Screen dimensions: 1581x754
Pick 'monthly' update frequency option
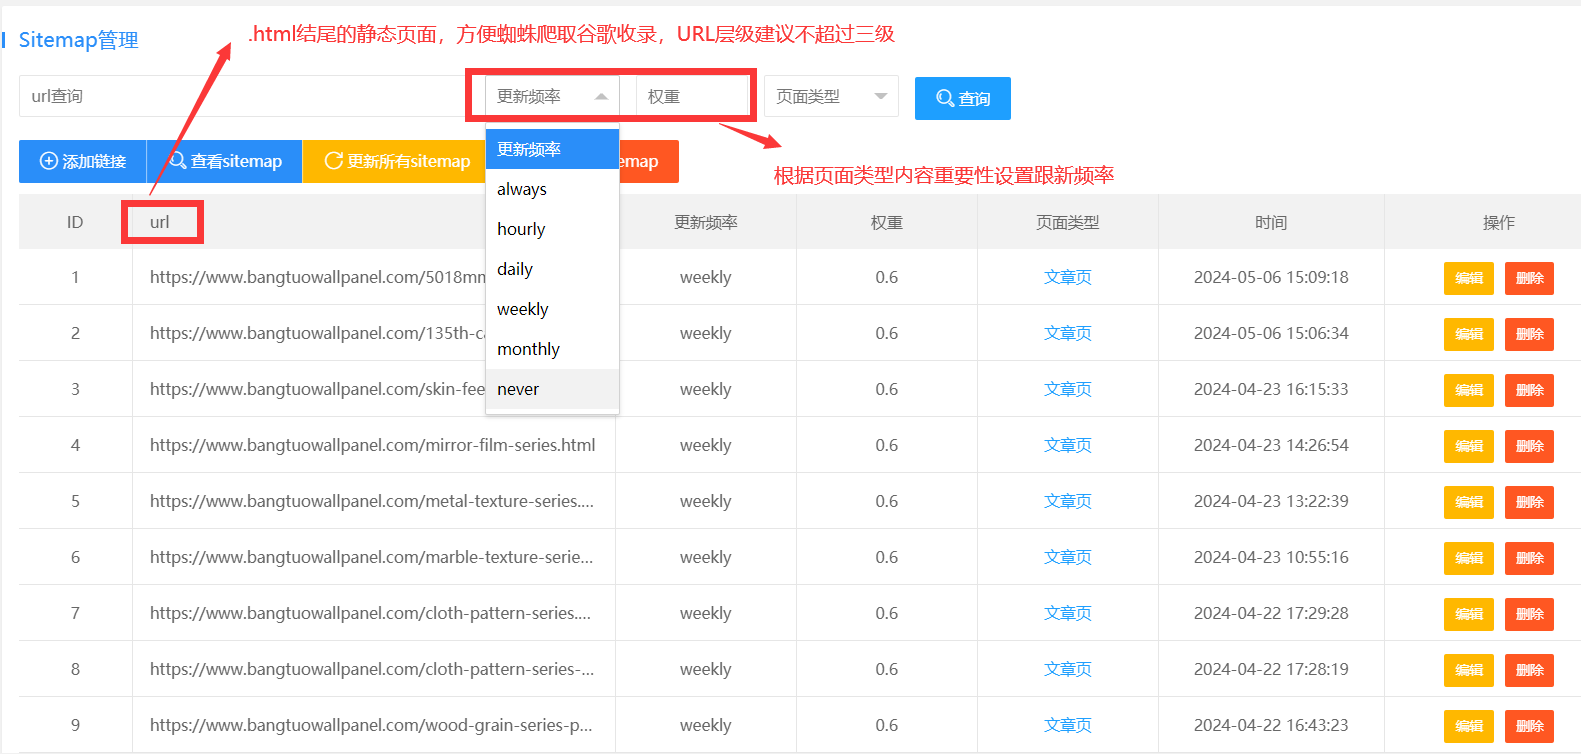pyautogui.click(x=528, y=349)
